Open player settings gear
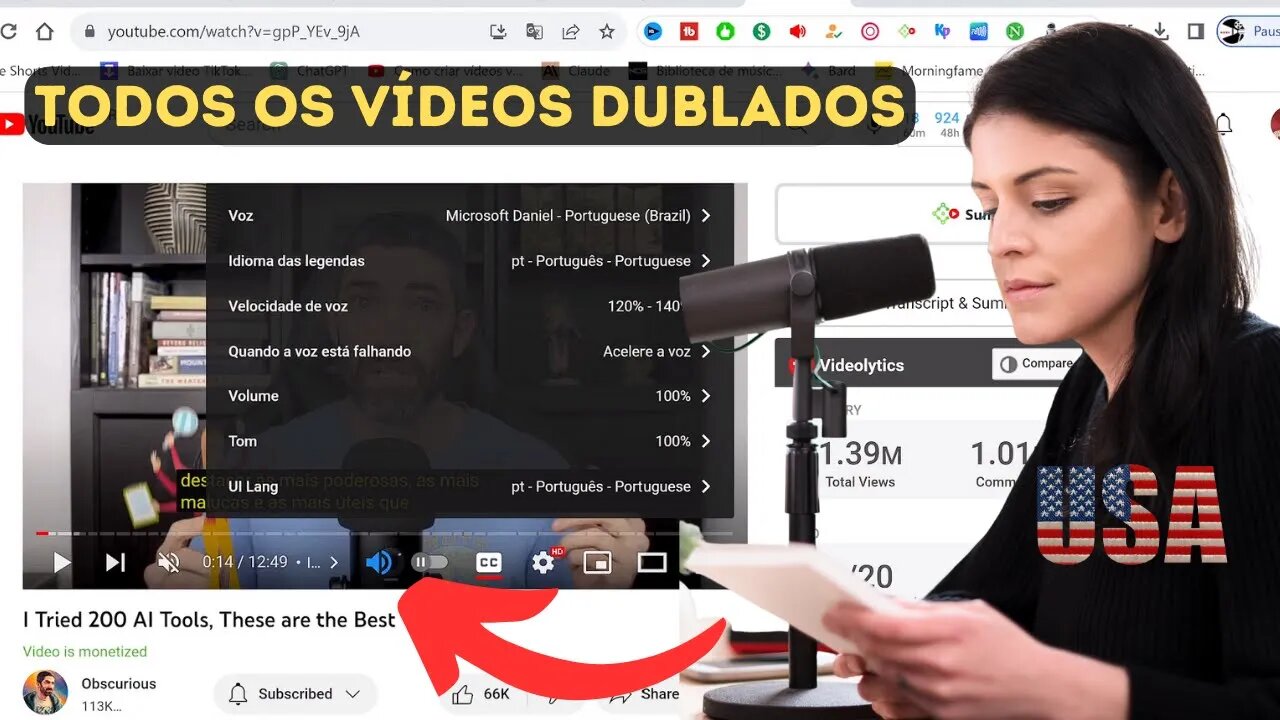 tap(543, 563)
